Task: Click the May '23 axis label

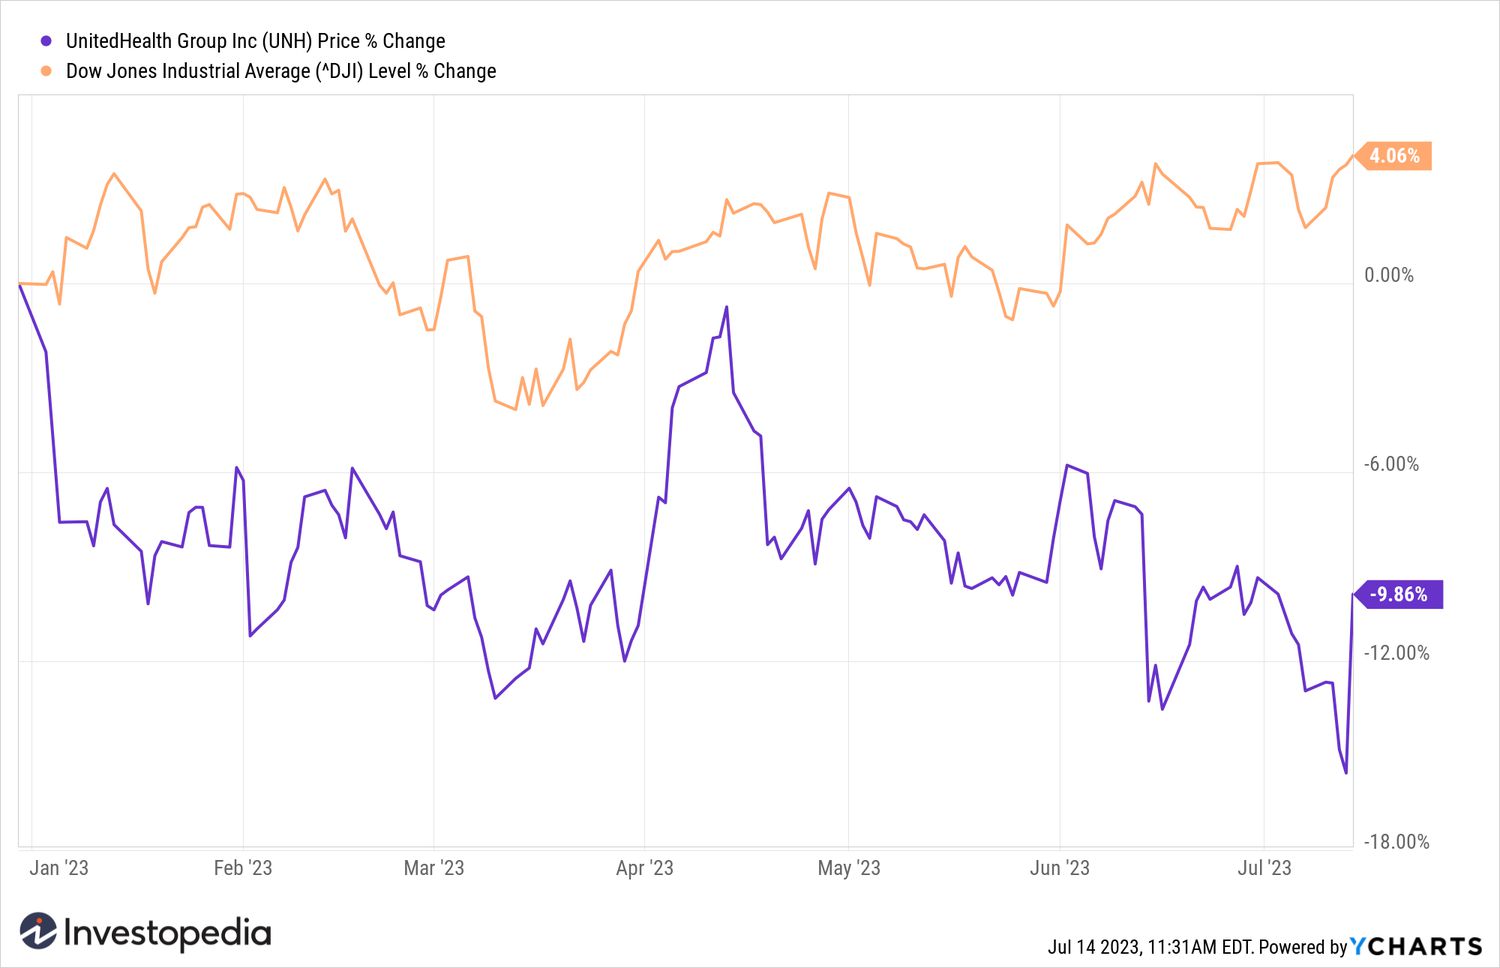Action: (849, 868)
